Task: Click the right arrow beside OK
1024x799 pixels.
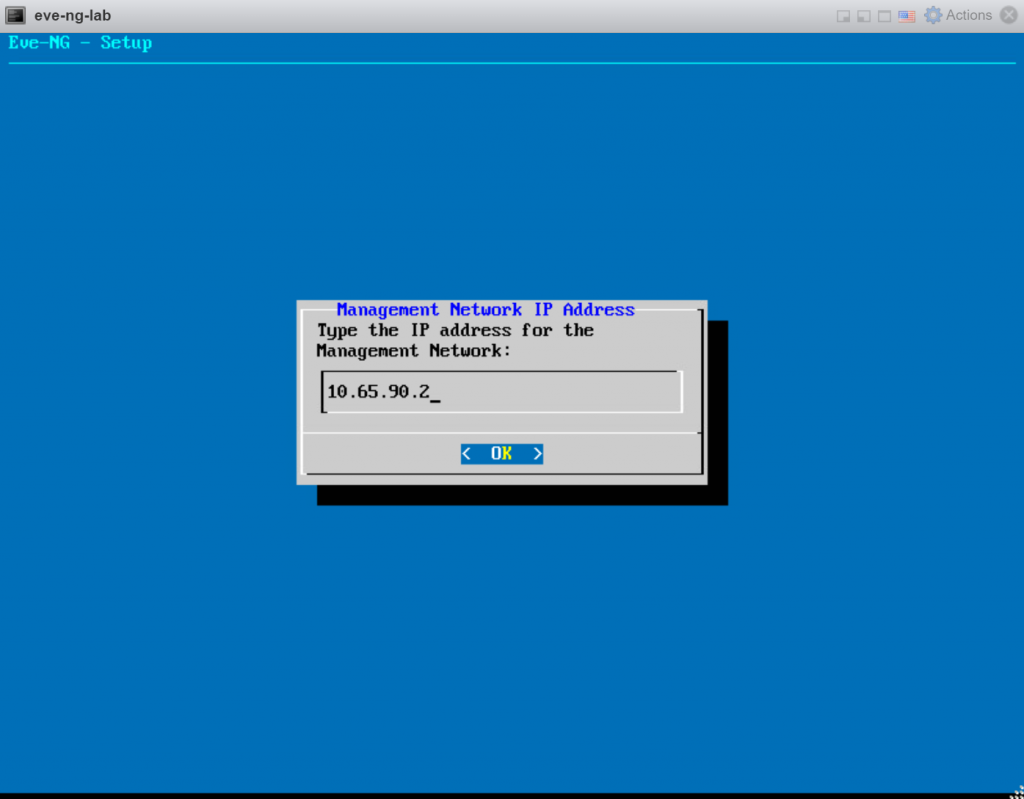Action: point(537,453)
